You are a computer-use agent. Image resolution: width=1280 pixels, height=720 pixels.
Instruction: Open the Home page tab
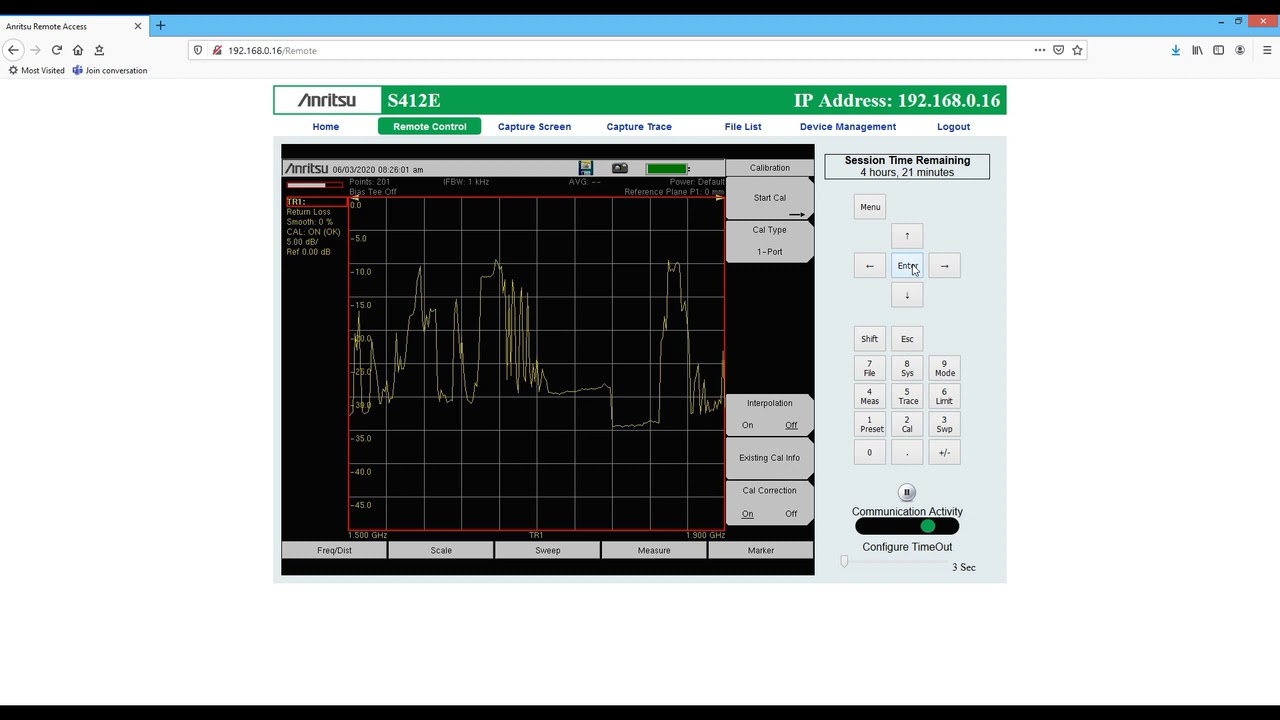tap(326, 127)
